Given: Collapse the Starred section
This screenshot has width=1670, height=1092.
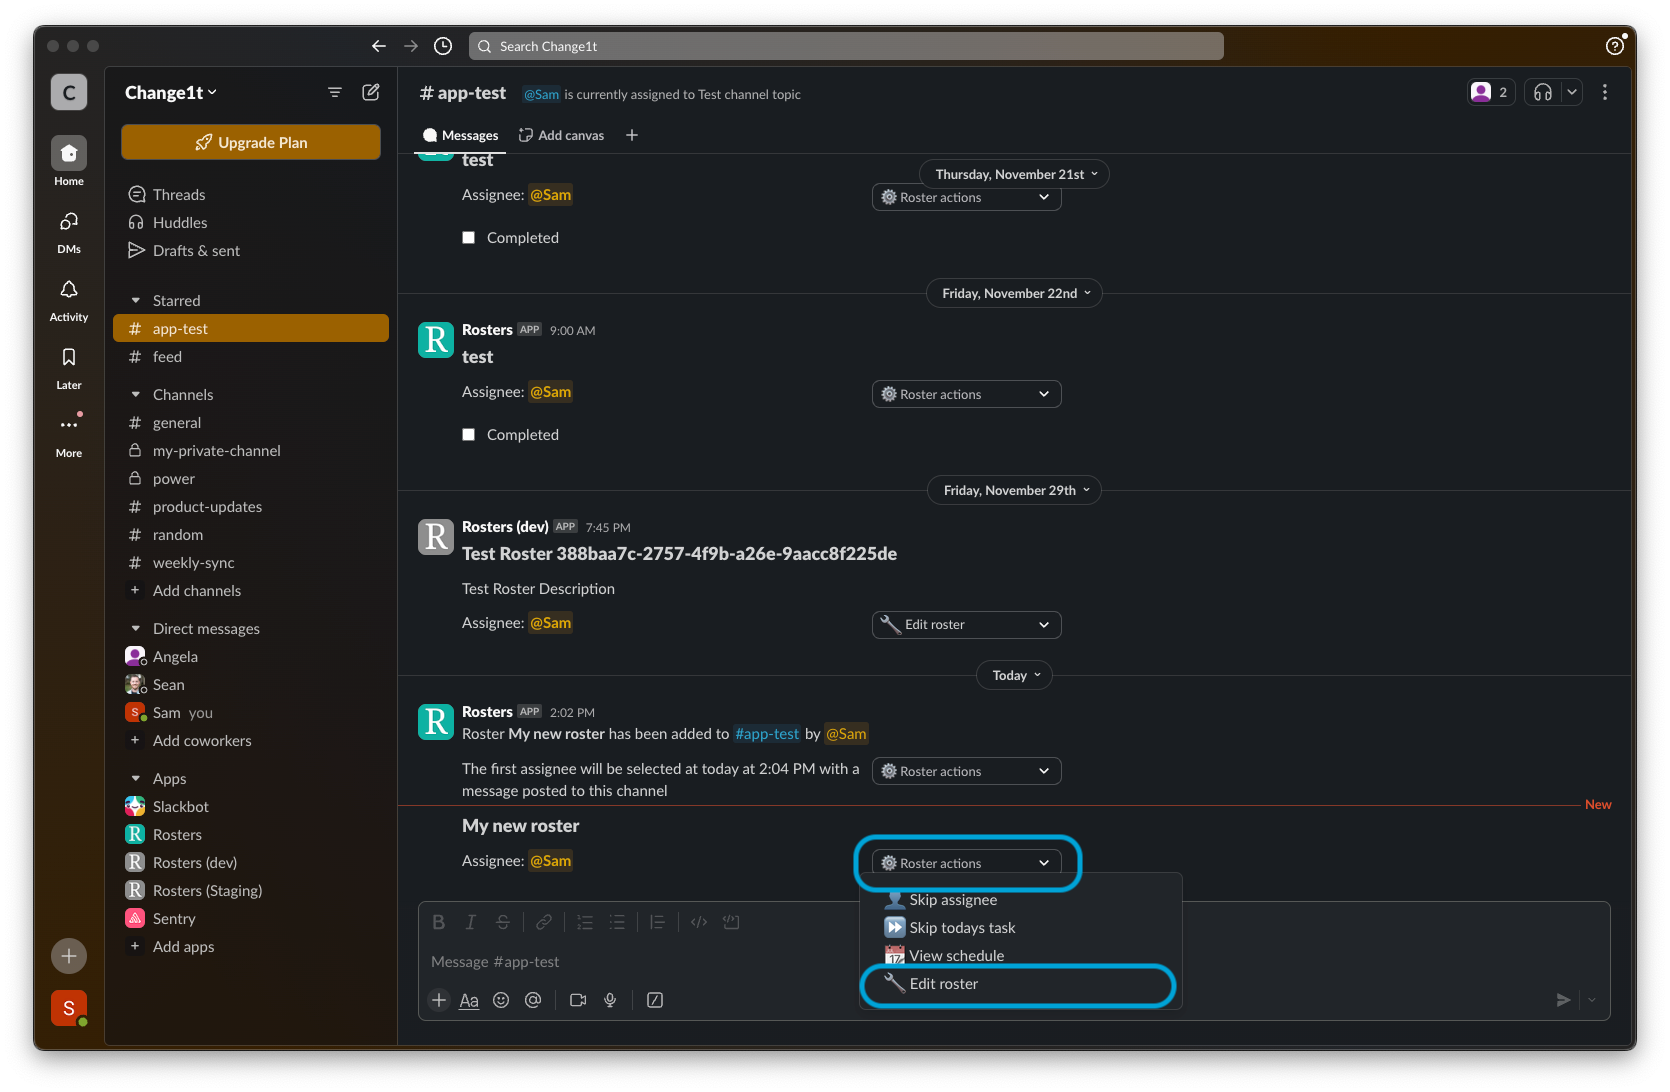Looking at the screenshot, I should pyautogui.click(x=135, y=301).
